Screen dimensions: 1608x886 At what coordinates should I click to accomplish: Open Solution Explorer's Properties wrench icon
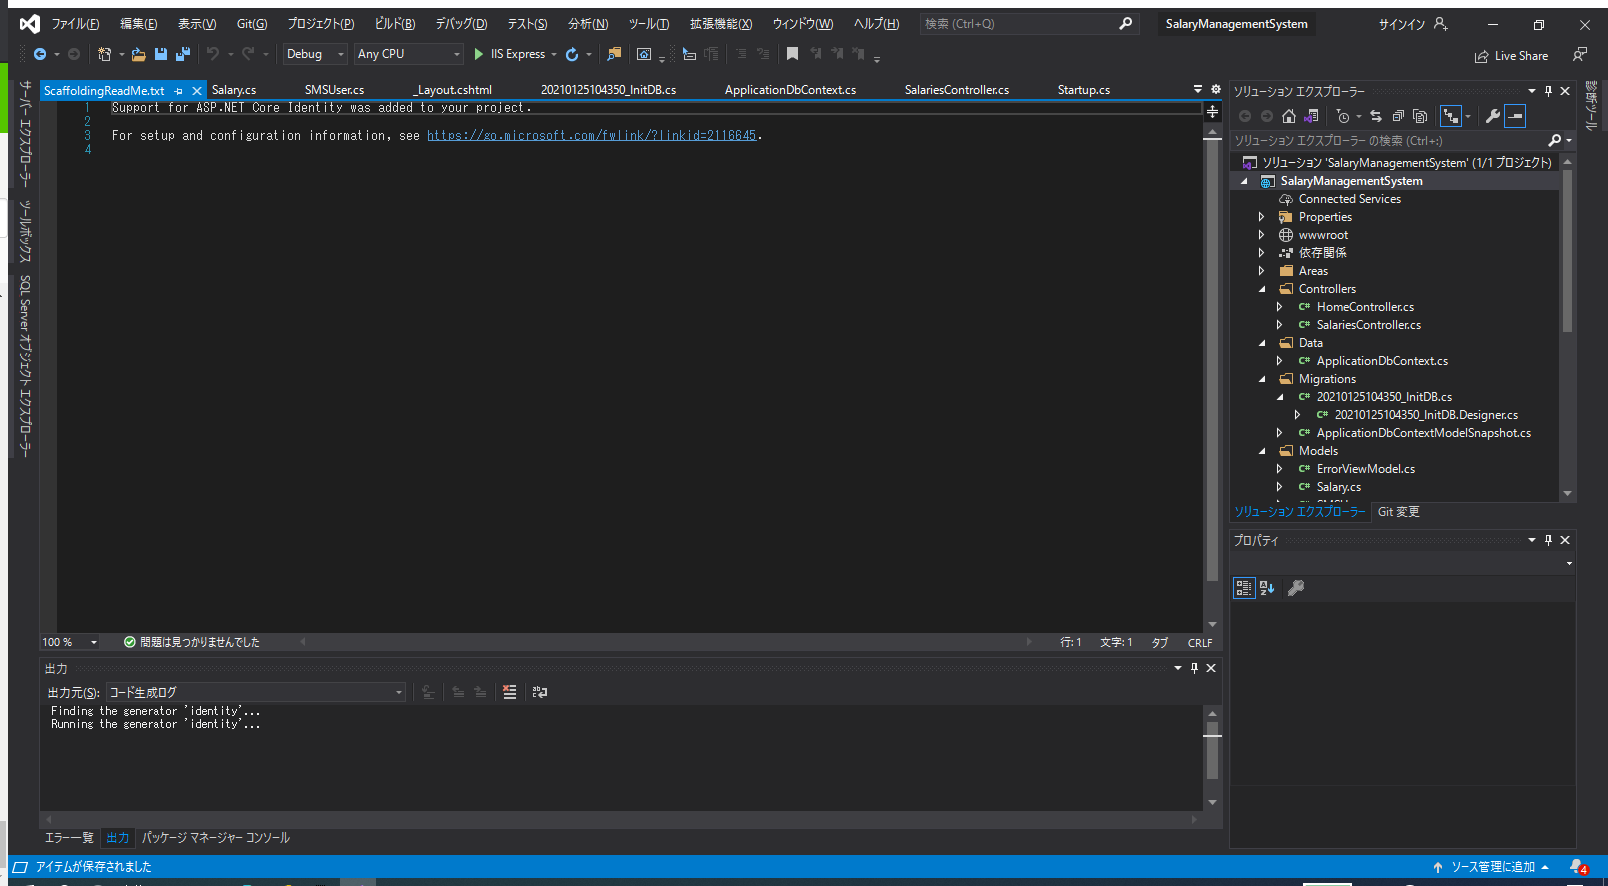[1493, 116]
